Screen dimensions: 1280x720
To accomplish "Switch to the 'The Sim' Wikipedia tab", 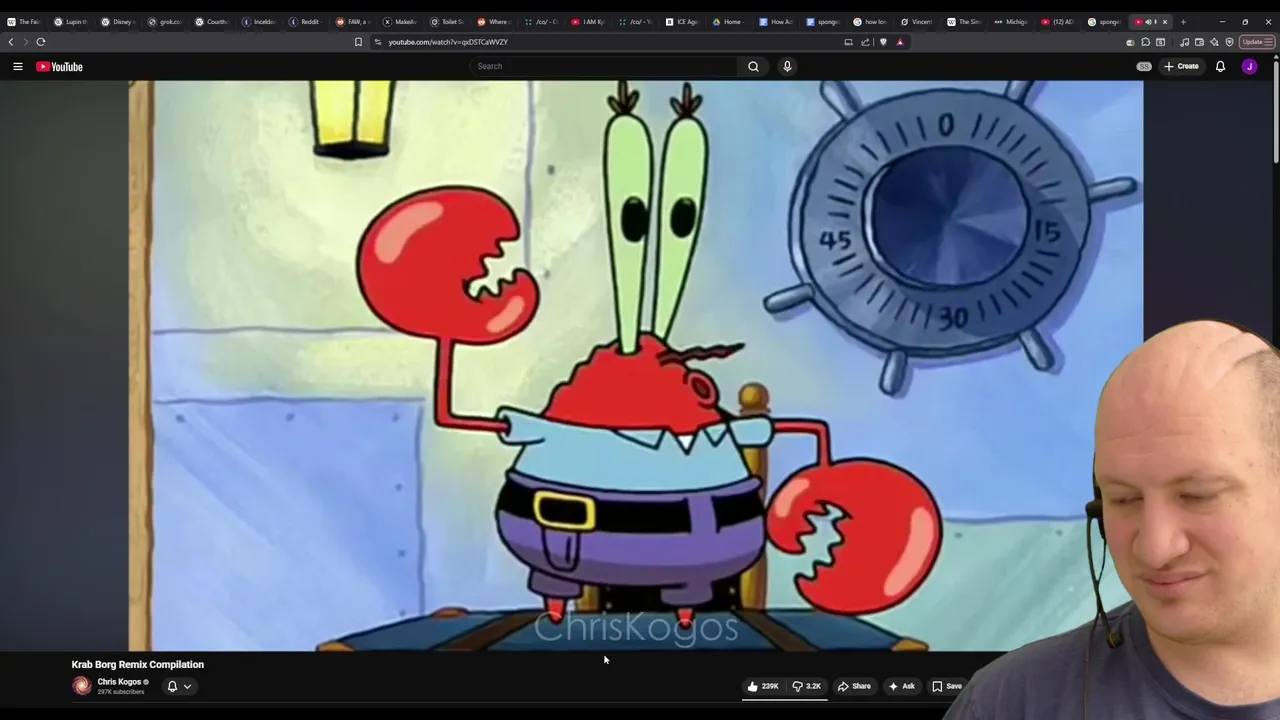I will [x=964, y=22].
